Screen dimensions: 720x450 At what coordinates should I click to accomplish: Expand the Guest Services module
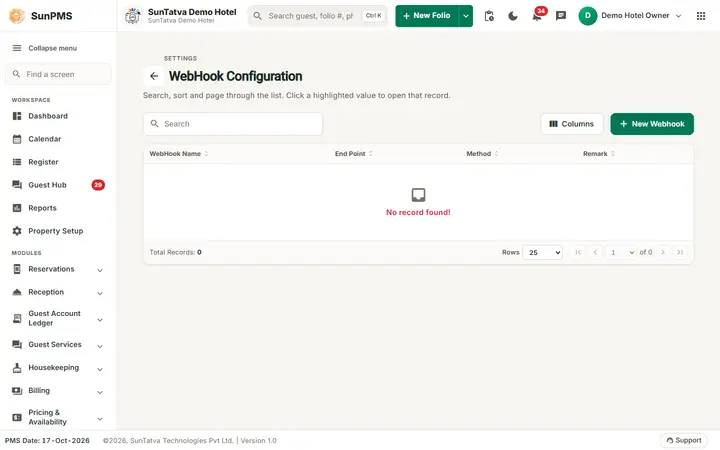[x=100, y=346]
